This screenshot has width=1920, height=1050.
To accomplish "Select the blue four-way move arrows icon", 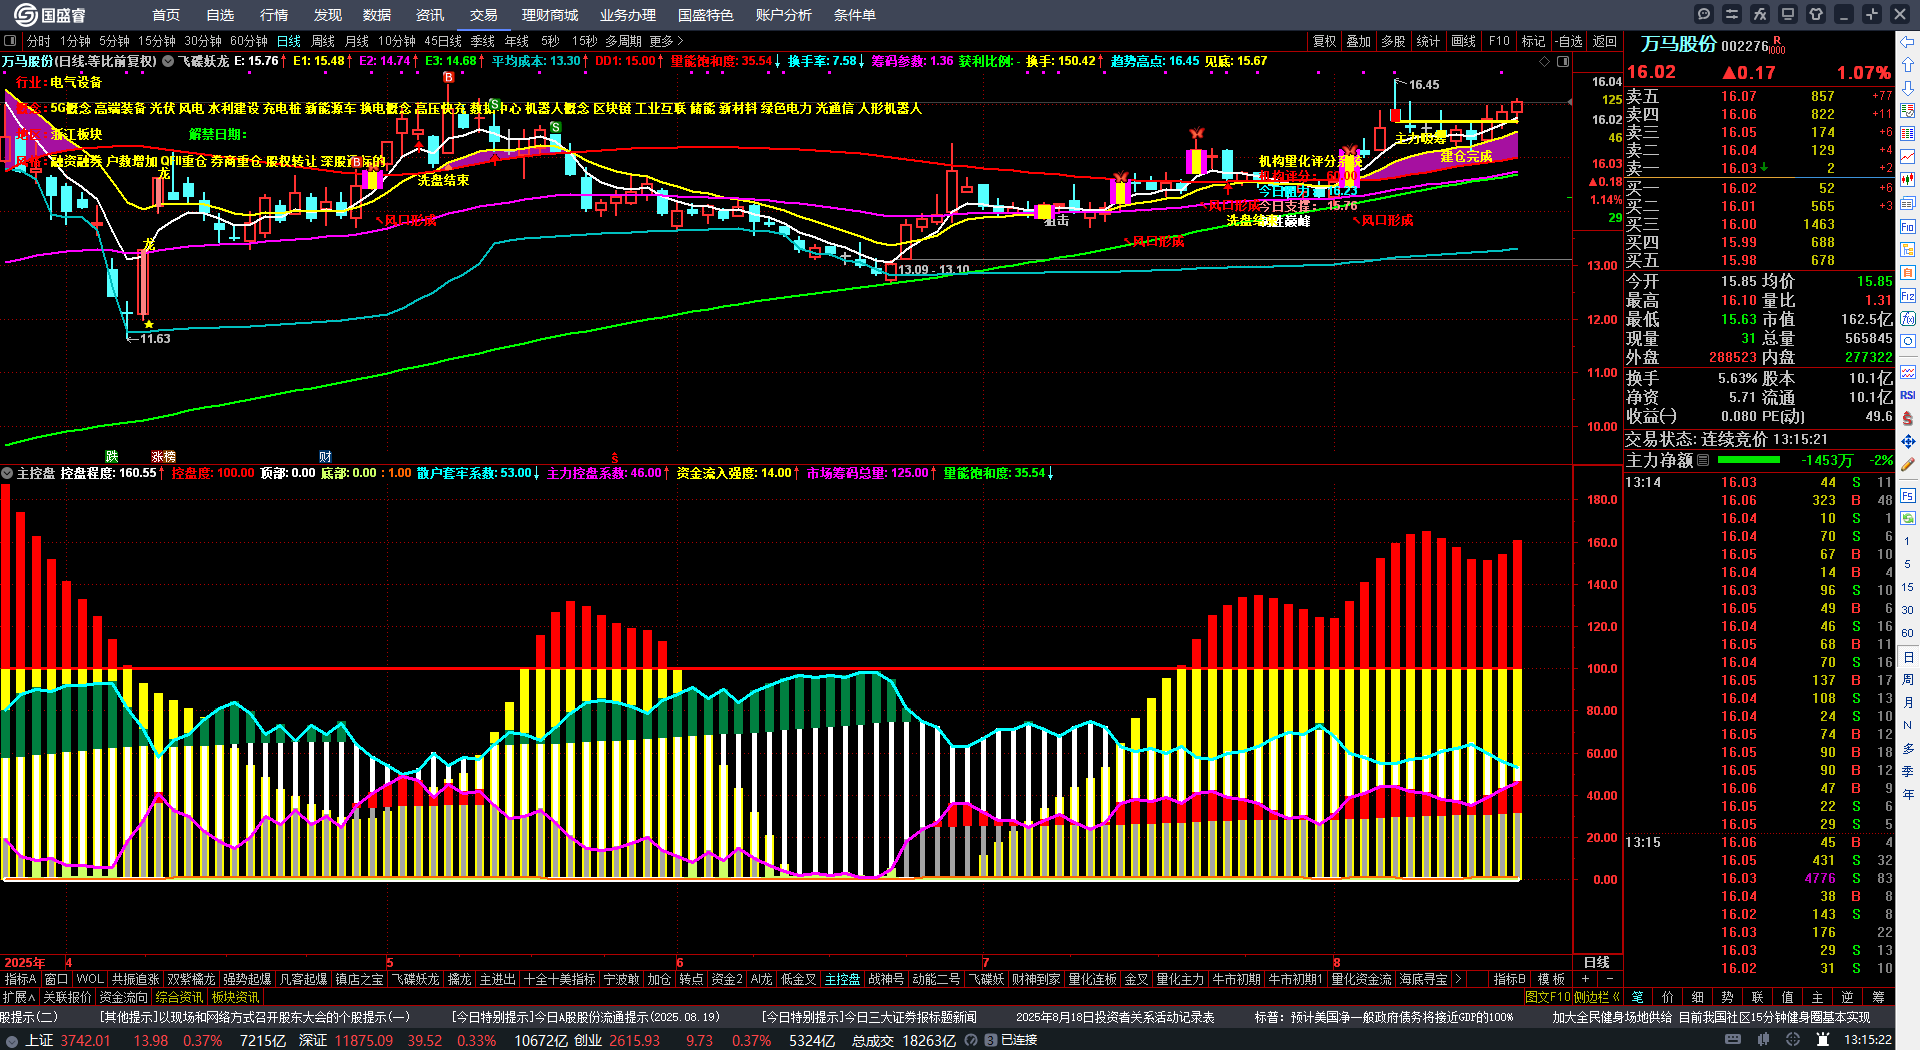I will coord(1908,441).
